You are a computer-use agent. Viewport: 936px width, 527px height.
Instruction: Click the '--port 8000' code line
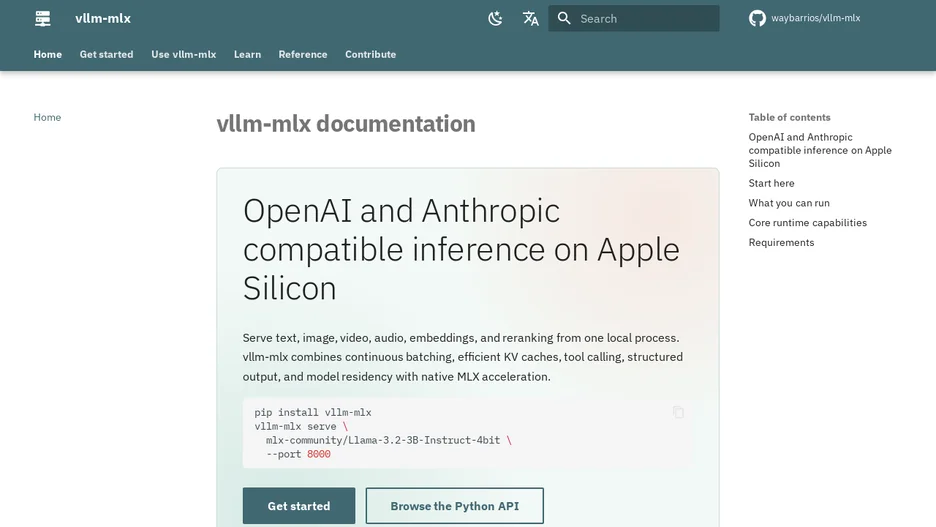click(x=298, y=454)
